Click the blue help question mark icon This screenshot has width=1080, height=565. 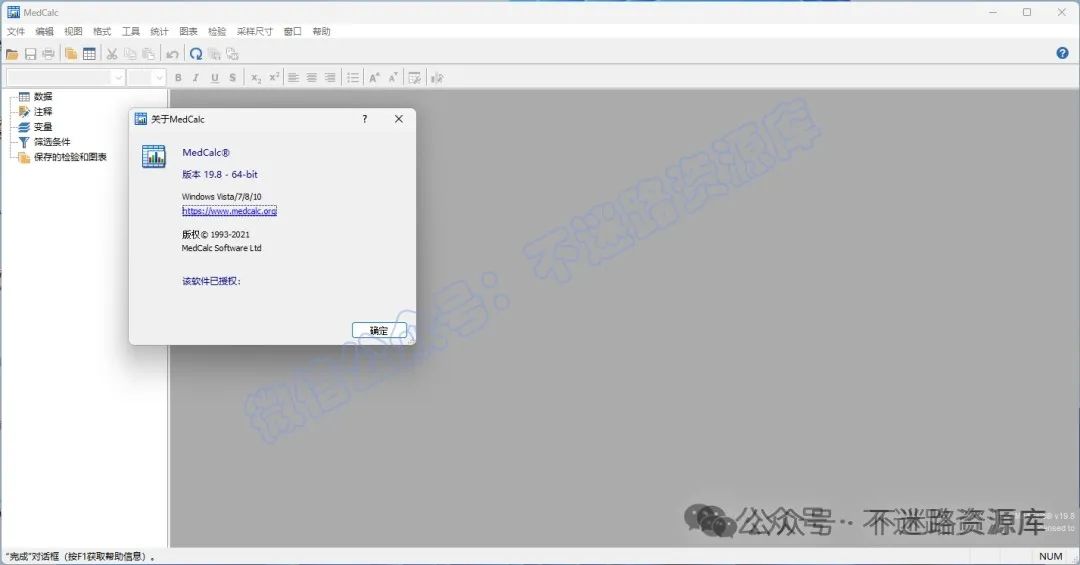click(x=1062, y=53)
